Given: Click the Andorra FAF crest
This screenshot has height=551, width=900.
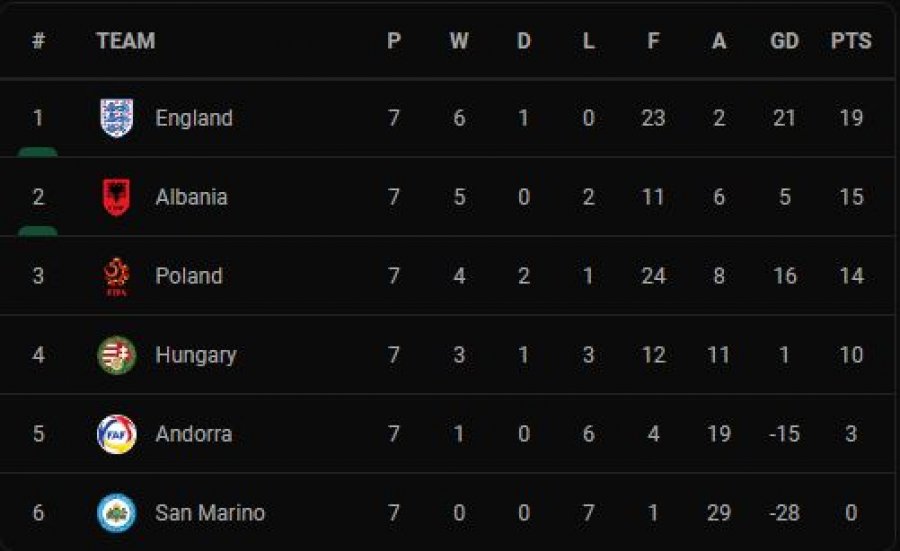Looking at the screenshot, I should pos(117,434).
